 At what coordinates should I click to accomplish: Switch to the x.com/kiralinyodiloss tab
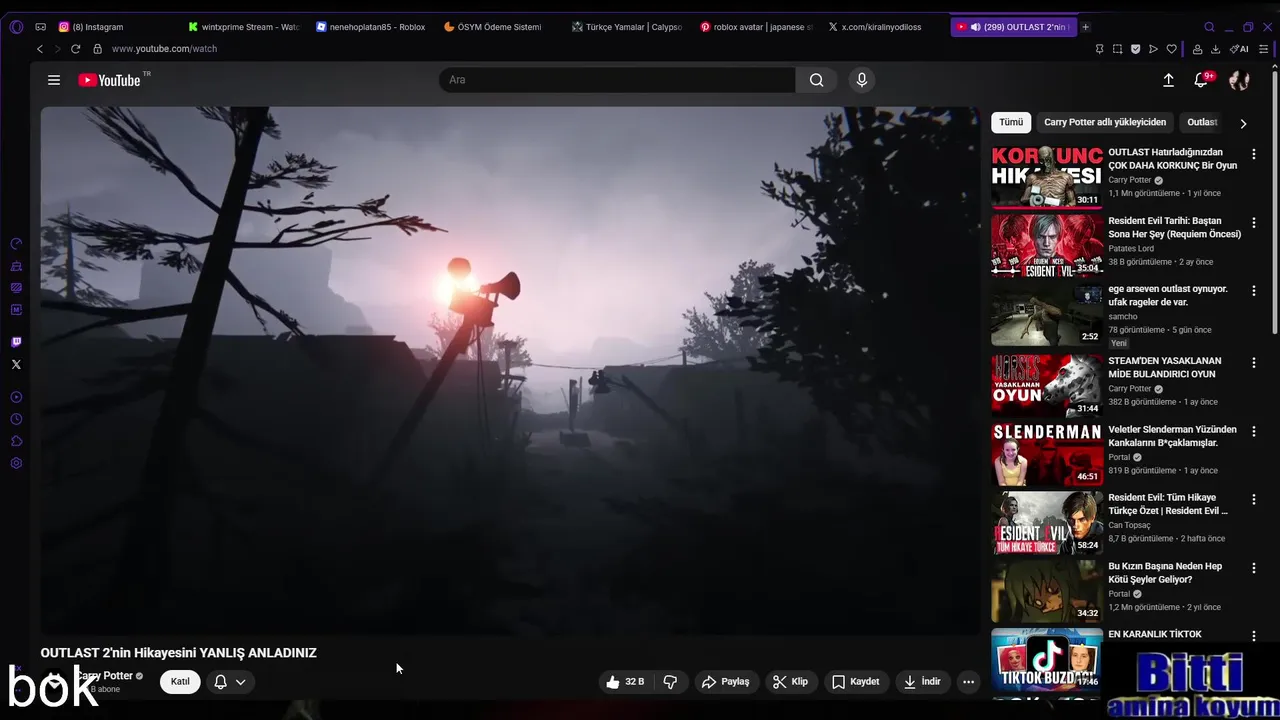point(883,27)
